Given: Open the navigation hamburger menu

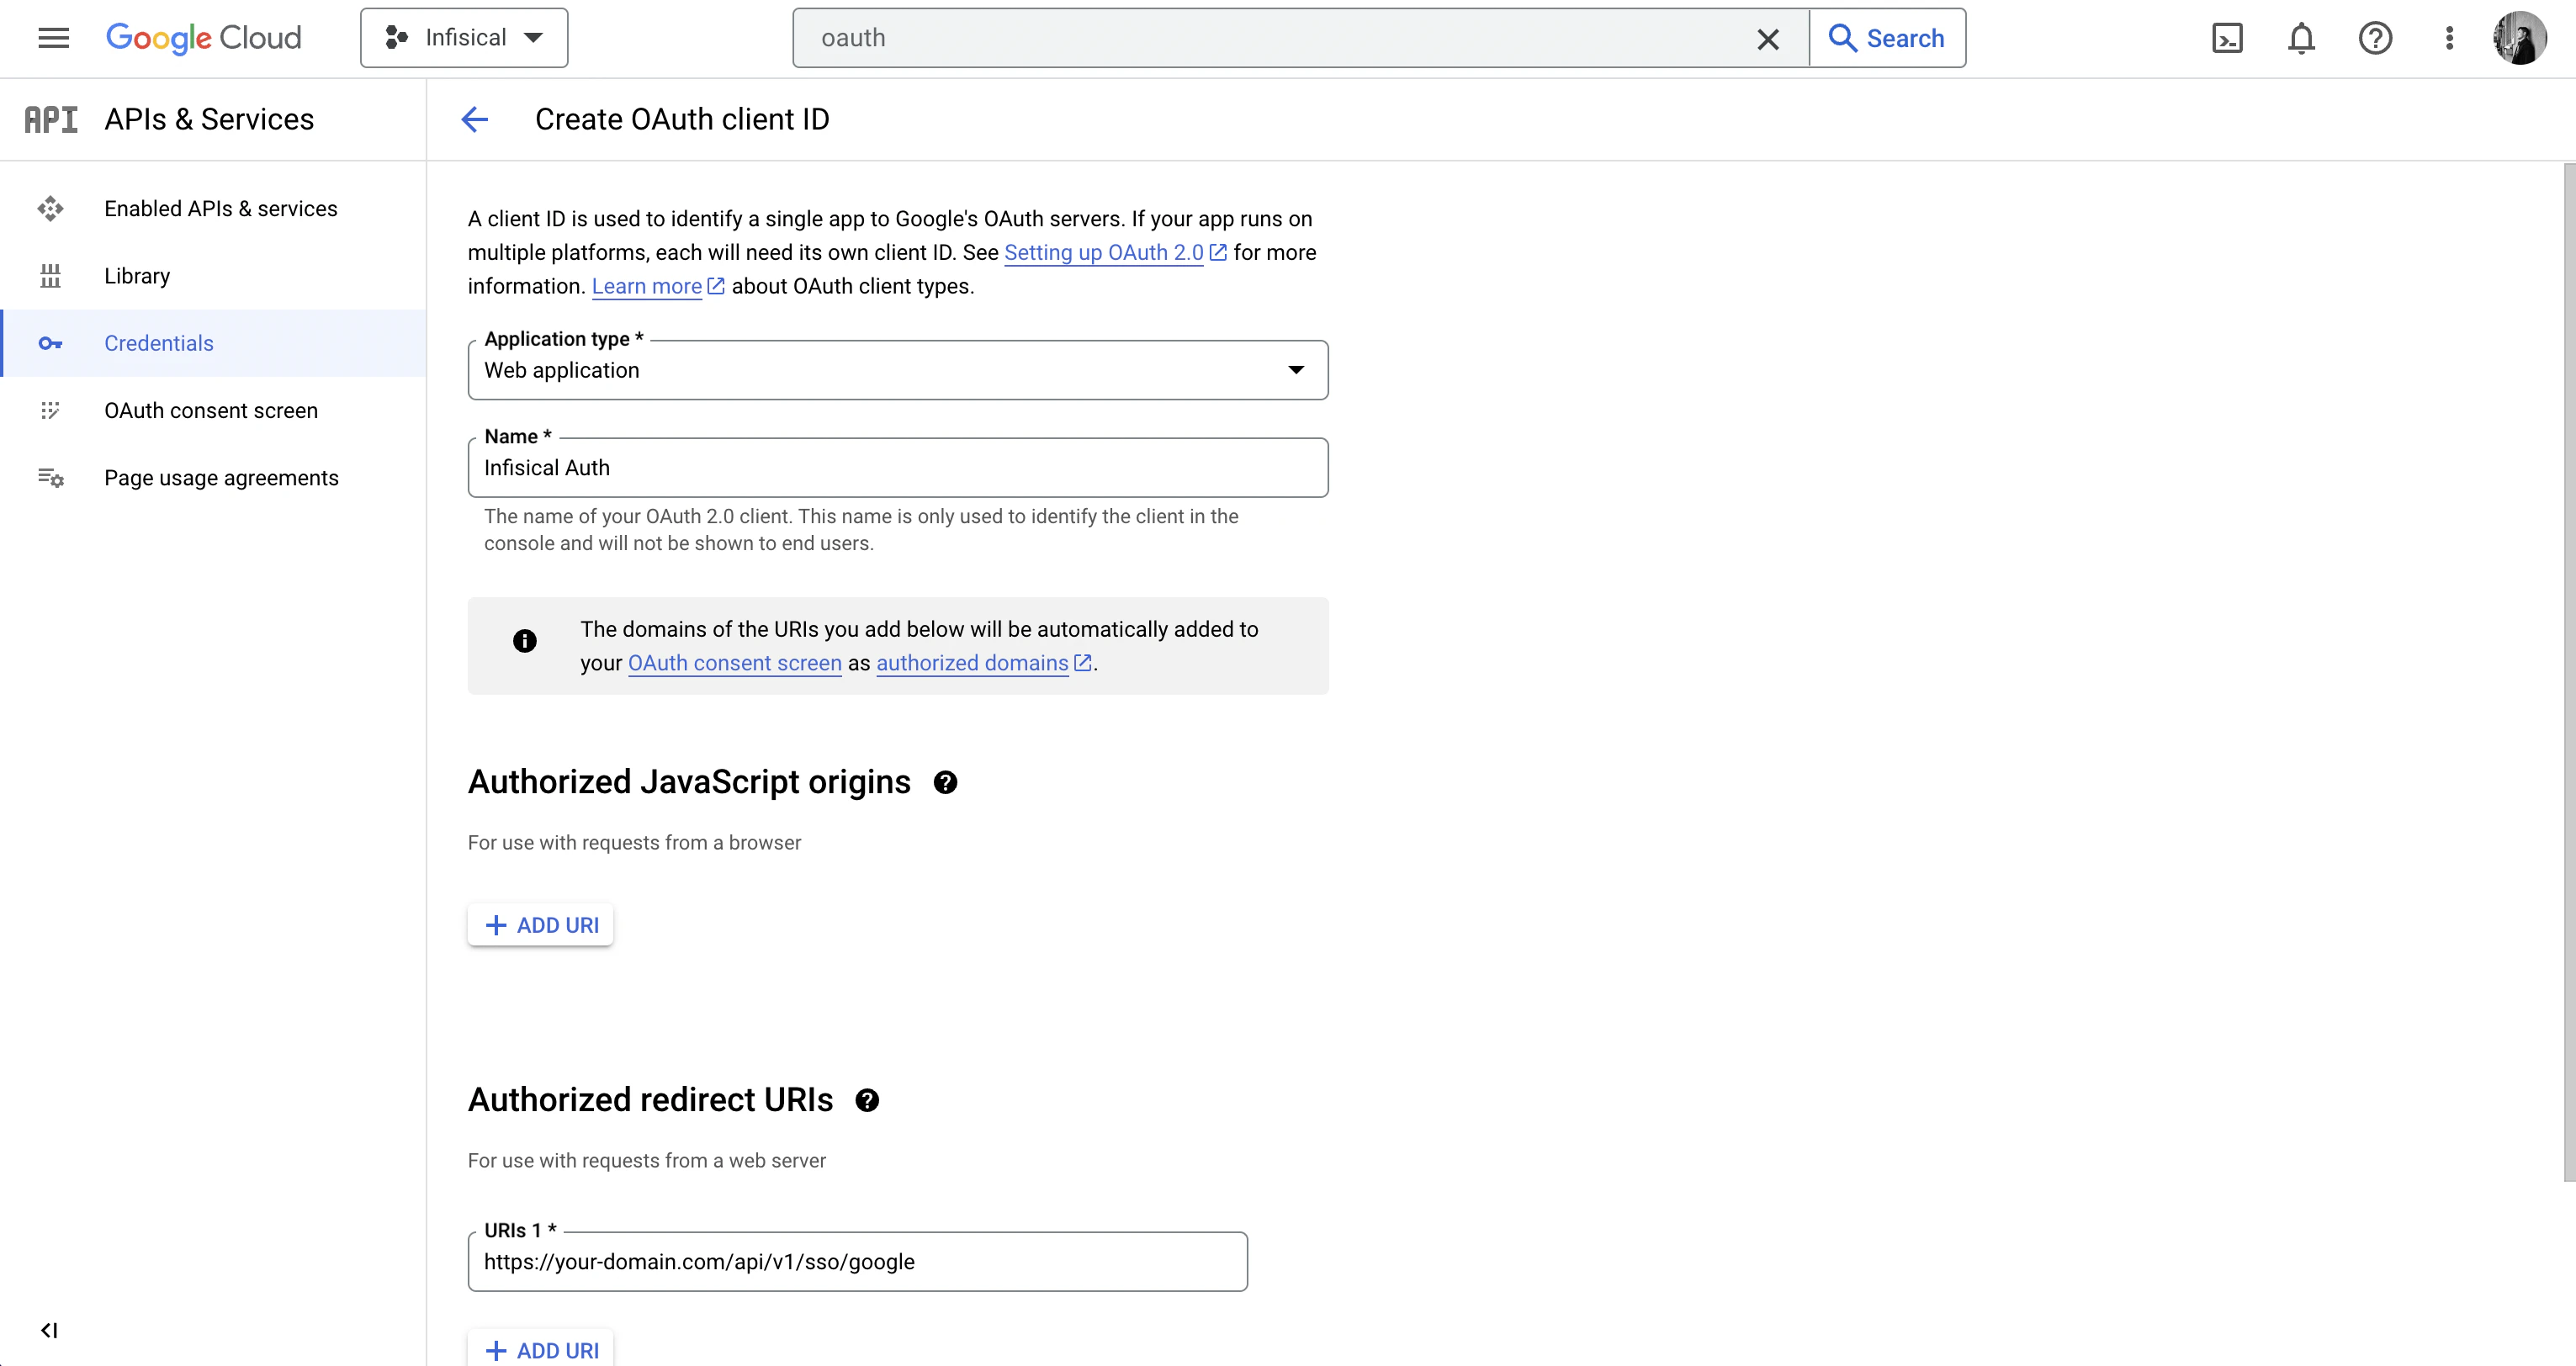Looking at the screenshot, I should [53, 38].
